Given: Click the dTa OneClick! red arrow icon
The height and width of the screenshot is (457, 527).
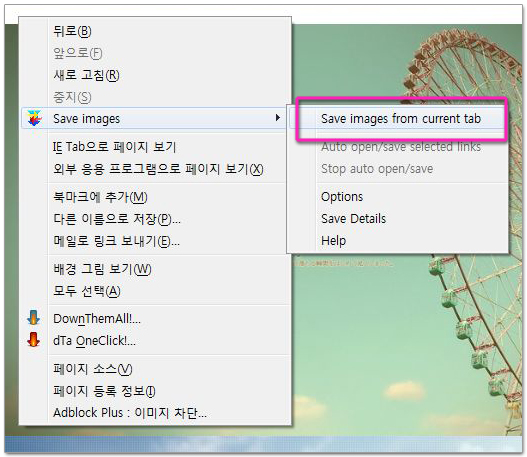Looking at the screenshot, I should [34, 340].
